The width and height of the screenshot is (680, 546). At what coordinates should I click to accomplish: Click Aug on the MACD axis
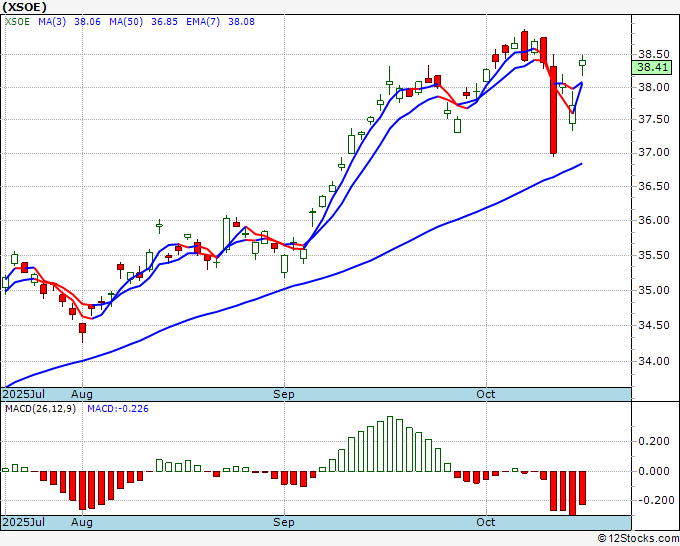point(82,522)
